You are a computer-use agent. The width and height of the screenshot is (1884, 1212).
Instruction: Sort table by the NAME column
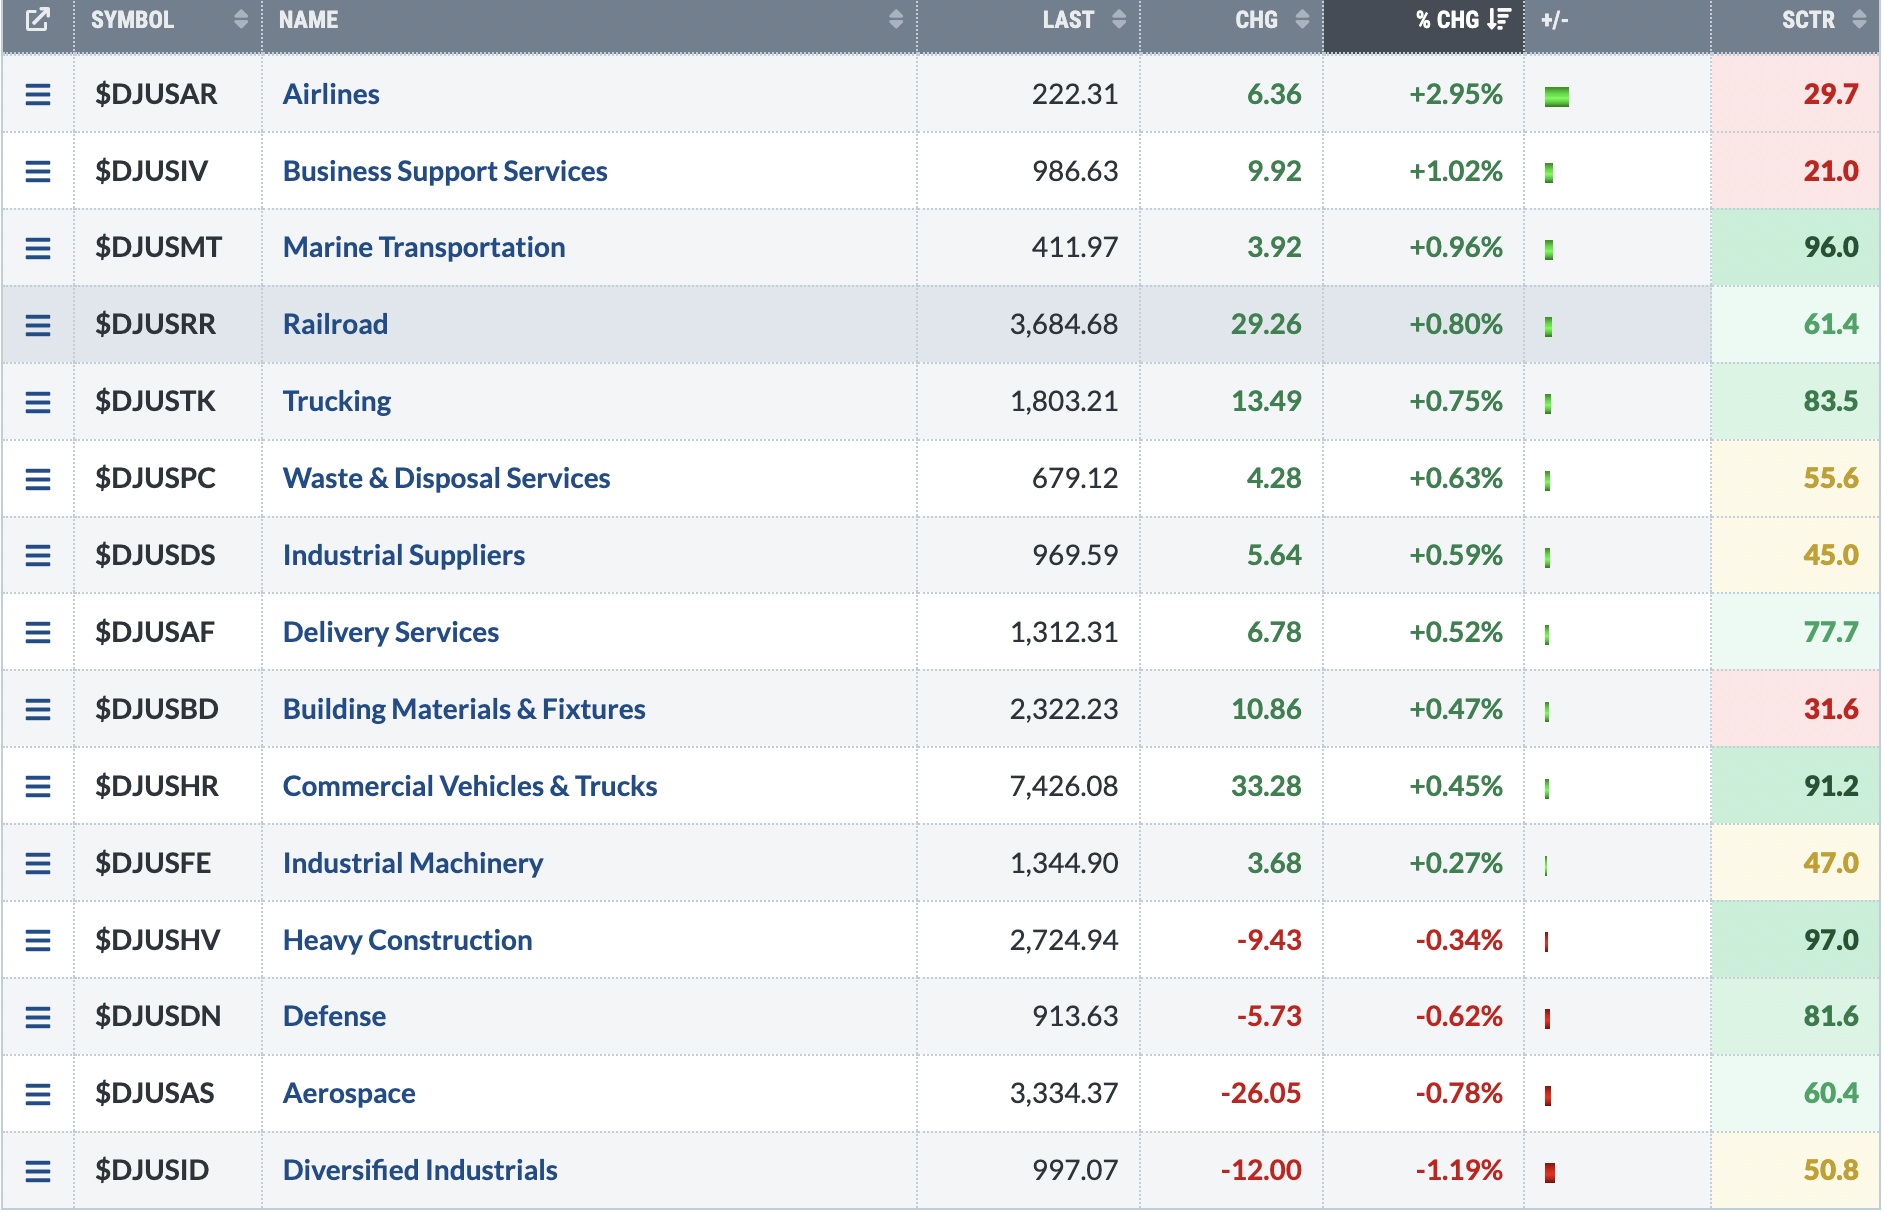coord(590,20)
